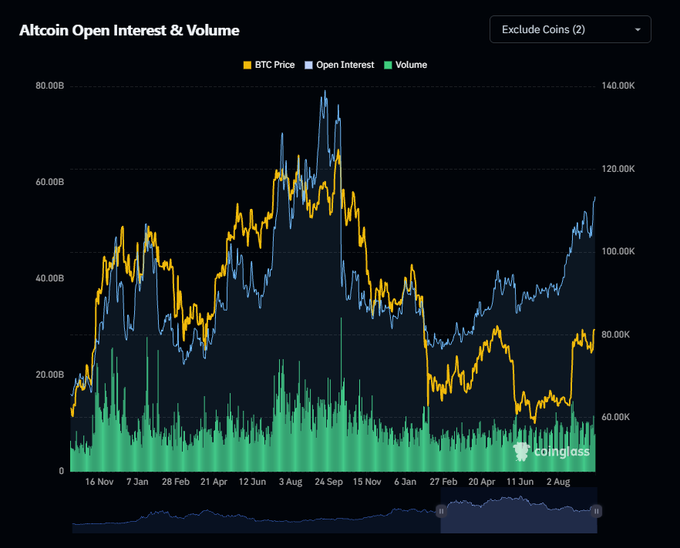Click the chart title Altcoin Open Interest & Volume
680x548 pixels.
[129, 30]
